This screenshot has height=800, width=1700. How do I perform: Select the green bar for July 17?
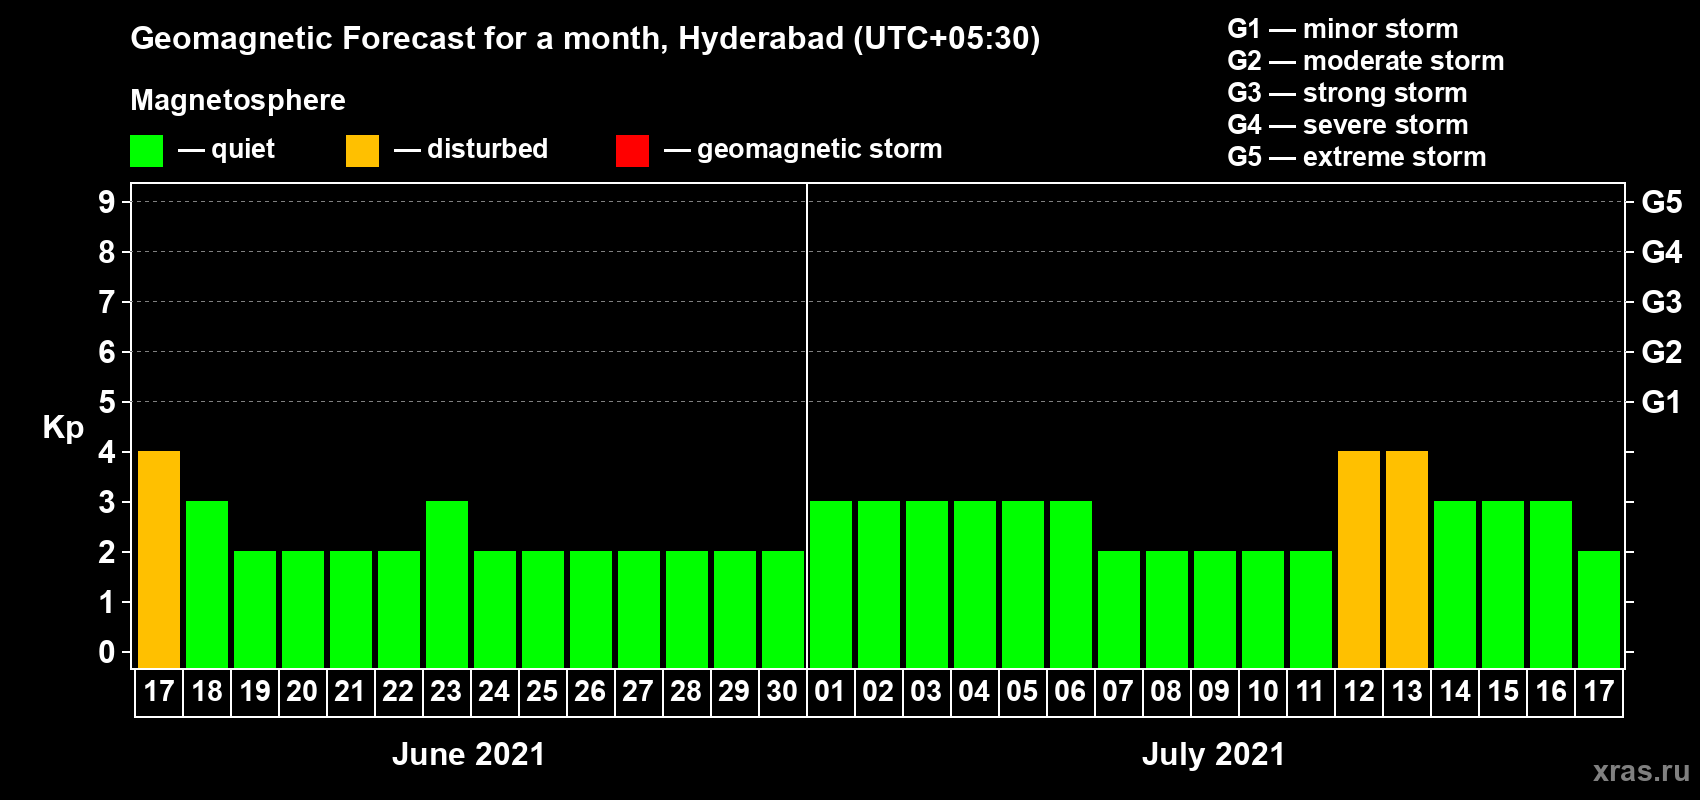tap(1599, 609)
